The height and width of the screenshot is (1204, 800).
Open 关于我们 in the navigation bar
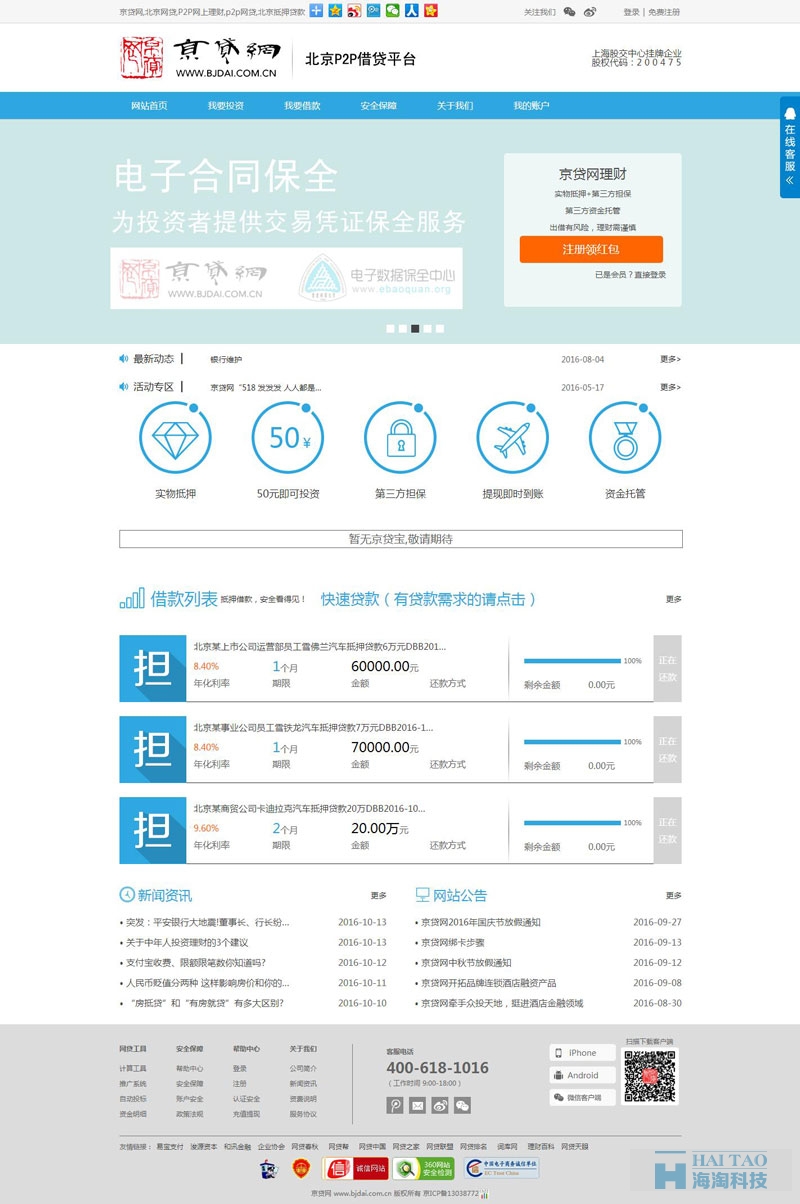pyautogui.click(x=455, y=106)
